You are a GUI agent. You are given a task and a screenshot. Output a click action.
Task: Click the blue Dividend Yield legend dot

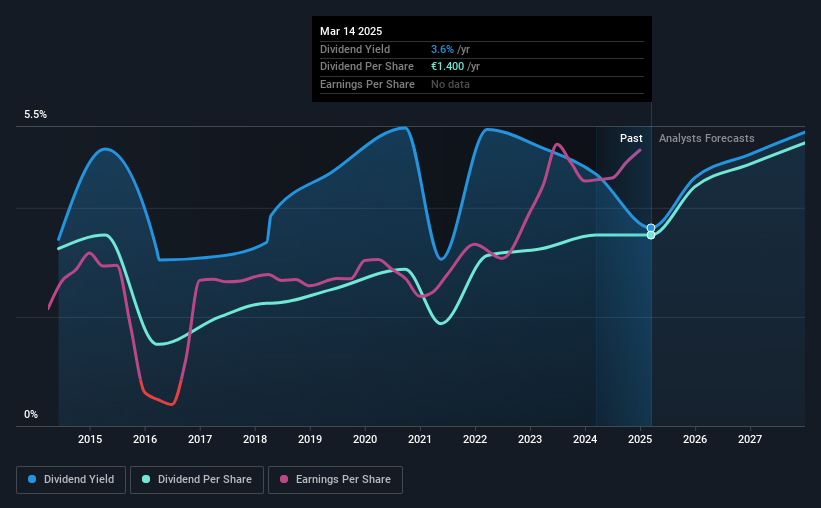coord(32,479)
